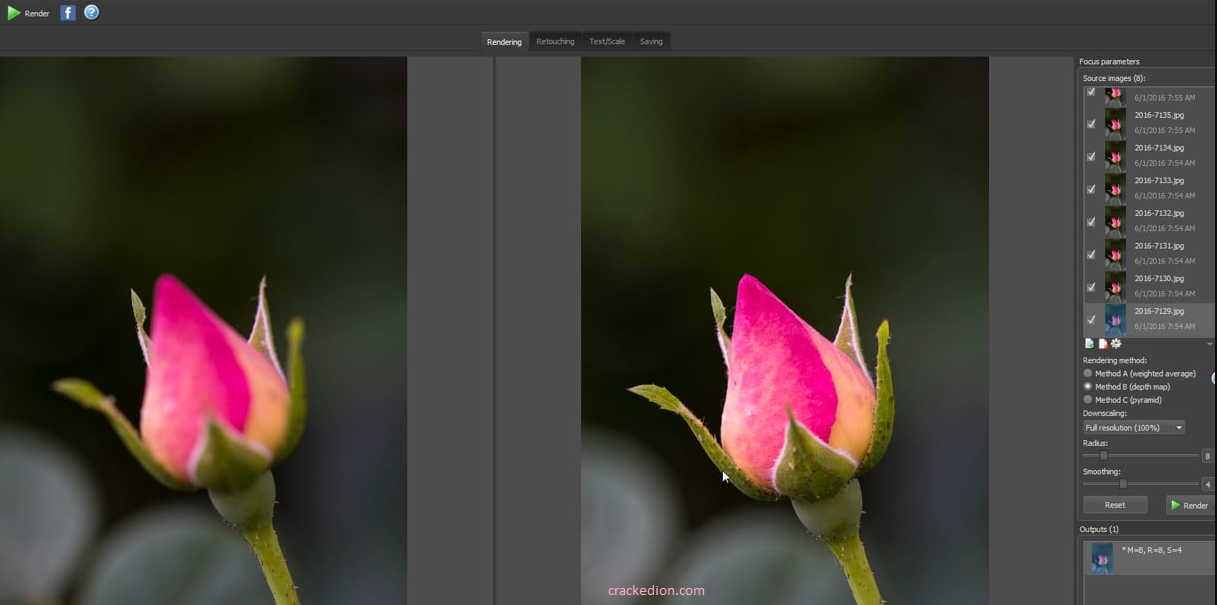The image size is (1217, 605).
Task: Click the green Render play icon in top toolbar
Action: (x=14, y=13)
